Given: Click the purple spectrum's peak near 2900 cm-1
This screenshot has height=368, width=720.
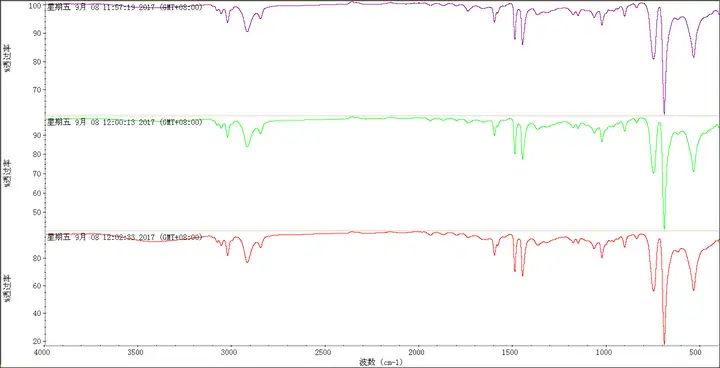Looking at the screenshot, I should click(247, 31).
